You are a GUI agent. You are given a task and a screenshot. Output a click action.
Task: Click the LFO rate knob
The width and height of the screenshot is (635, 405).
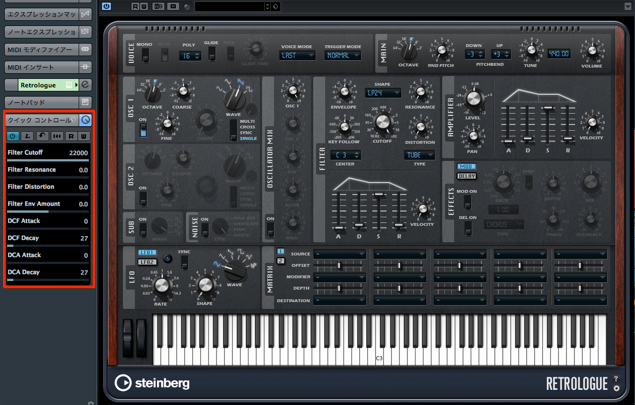click(x=161, y=286)
